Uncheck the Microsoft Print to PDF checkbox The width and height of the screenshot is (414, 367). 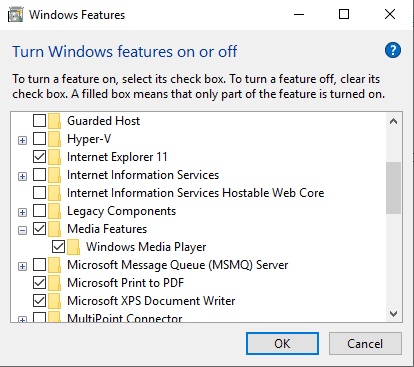(39, 283)
